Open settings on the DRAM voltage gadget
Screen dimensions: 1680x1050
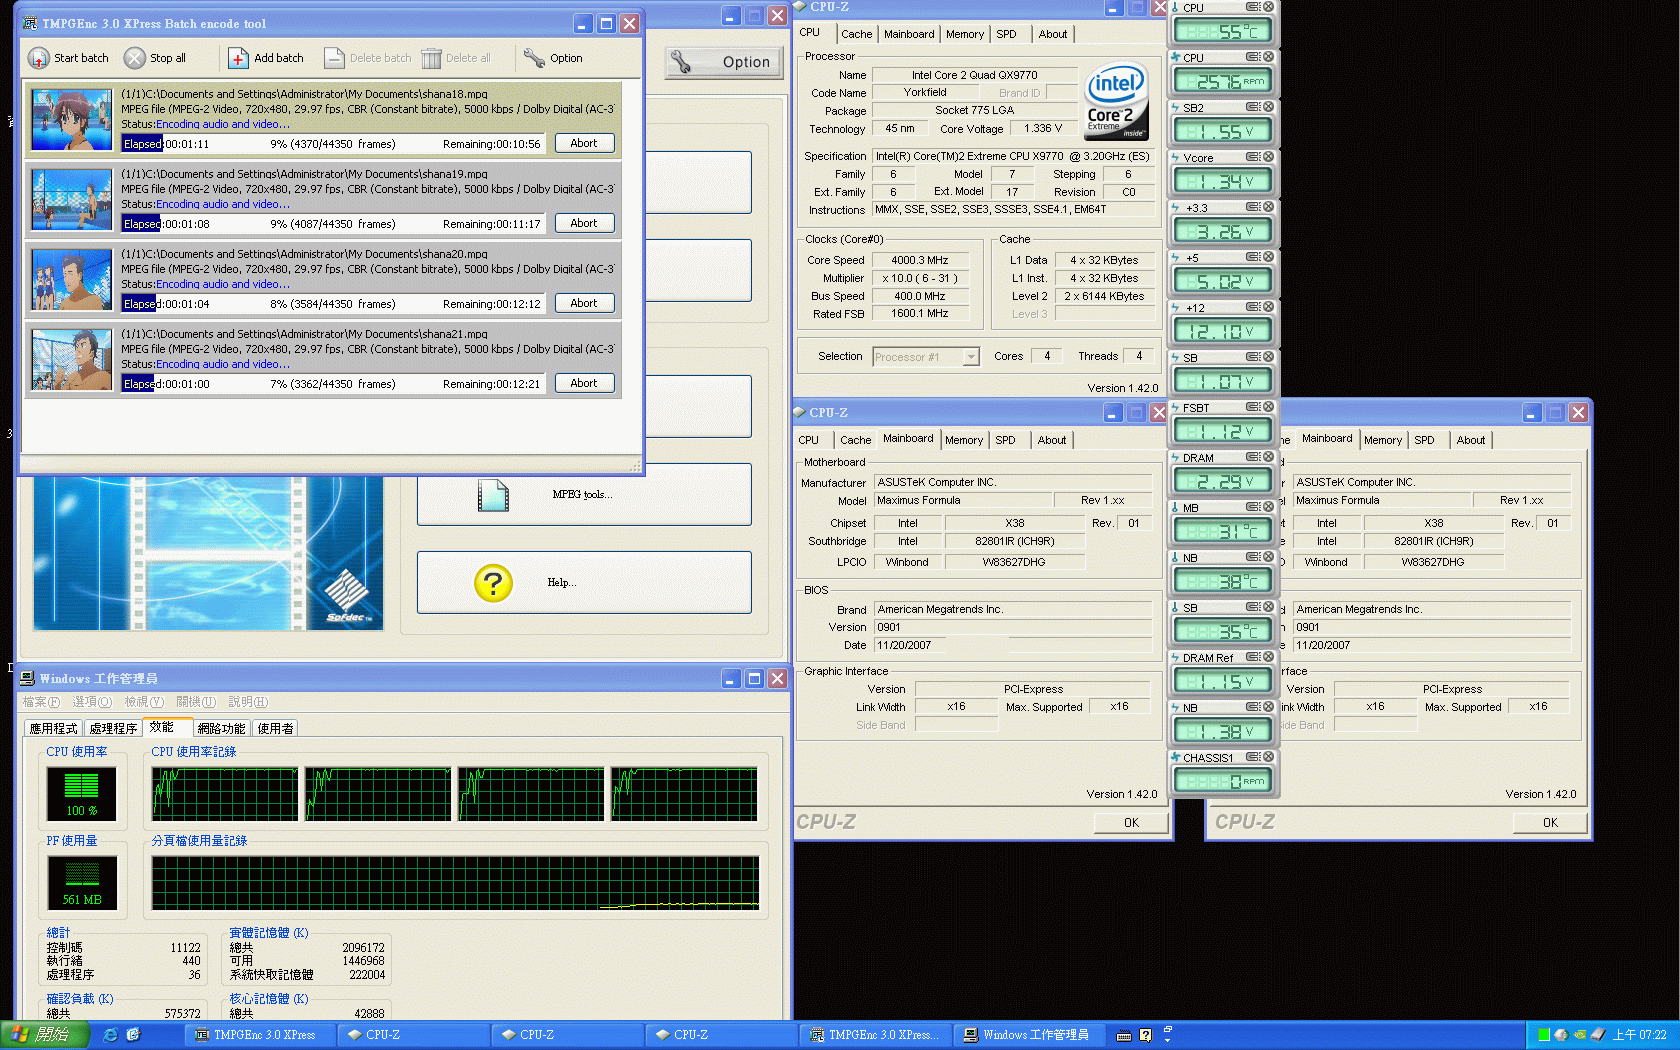[1253, 457]
